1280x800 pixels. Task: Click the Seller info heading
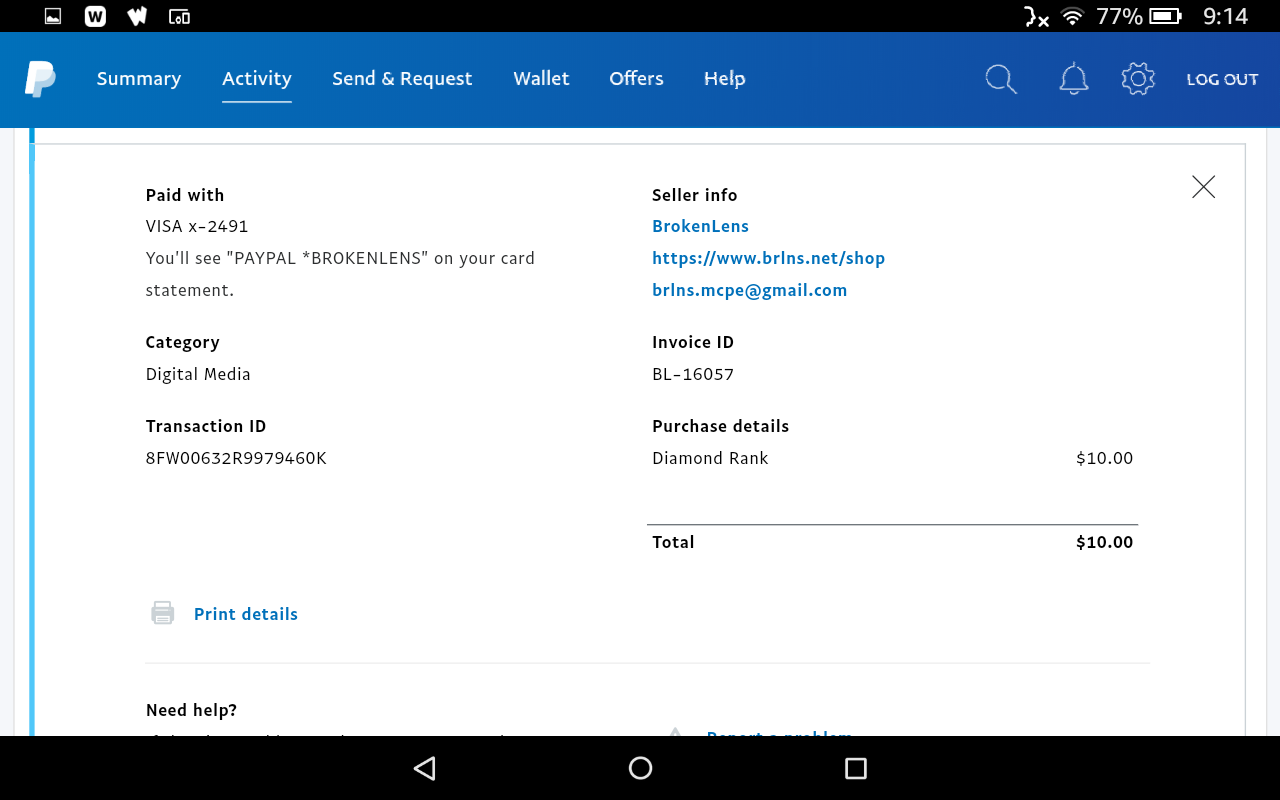click(x=694, y=195)
